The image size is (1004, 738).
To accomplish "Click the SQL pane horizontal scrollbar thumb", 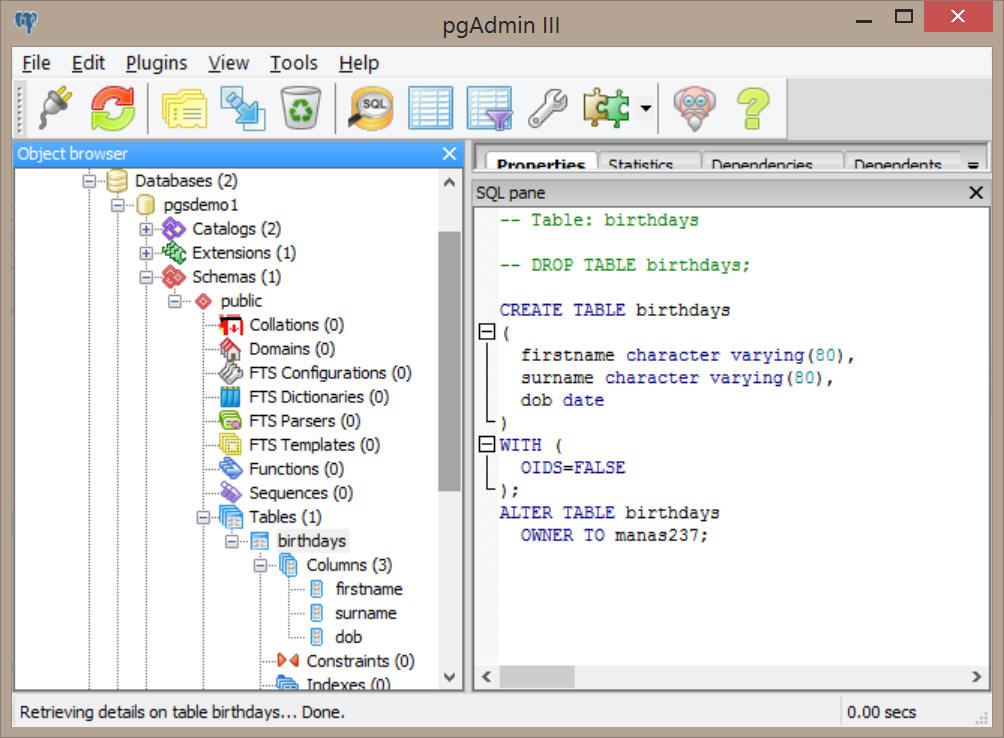I will [537, 677].
